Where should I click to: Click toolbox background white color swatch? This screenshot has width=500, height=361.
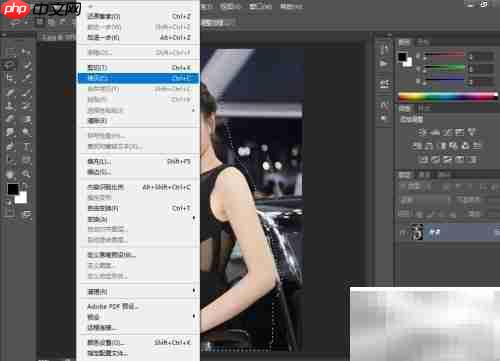pyautogui.click(x=21, y=198)
